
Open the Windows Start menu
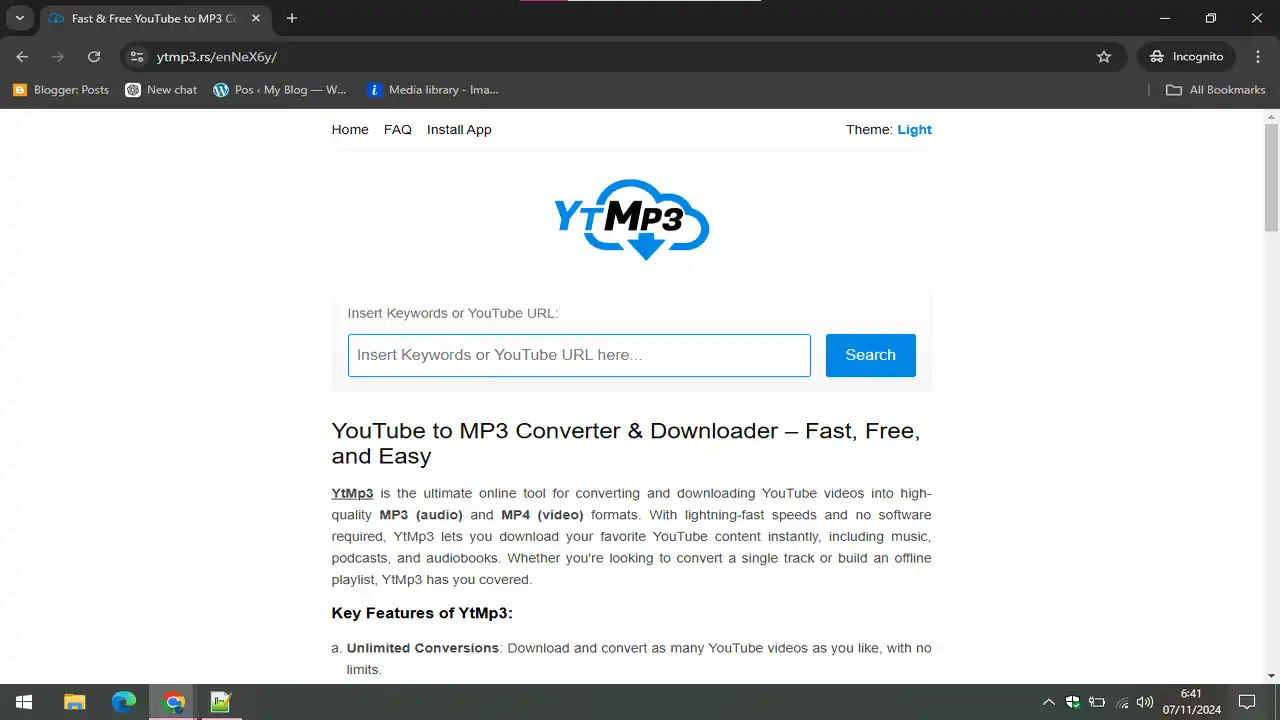[x=24, y=702]
